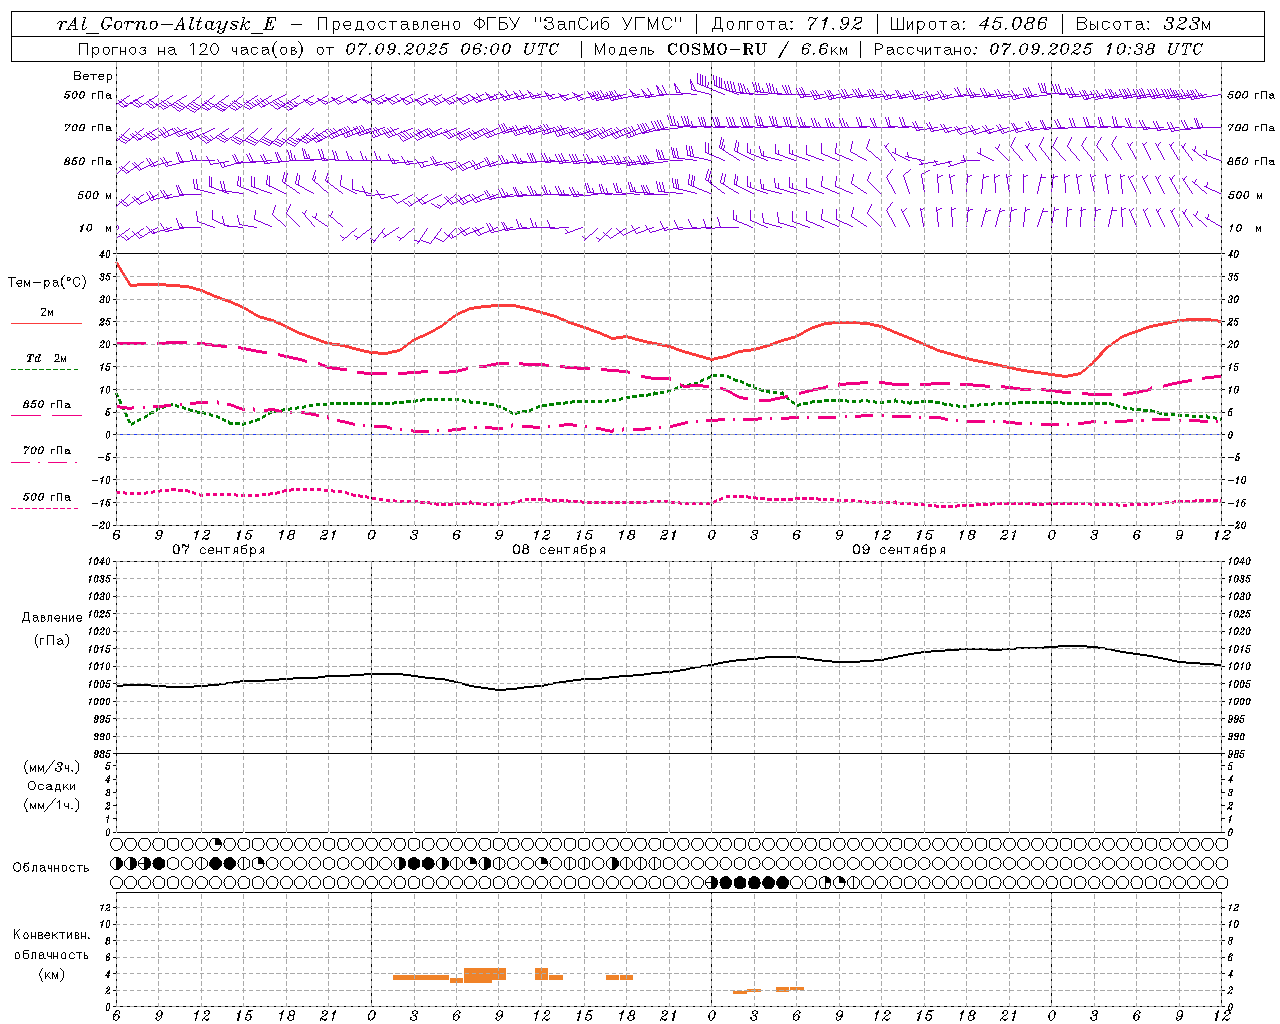1280x1024 pixels.
Task: Click the "(км)" convective height unit
Action: point(51,974)
